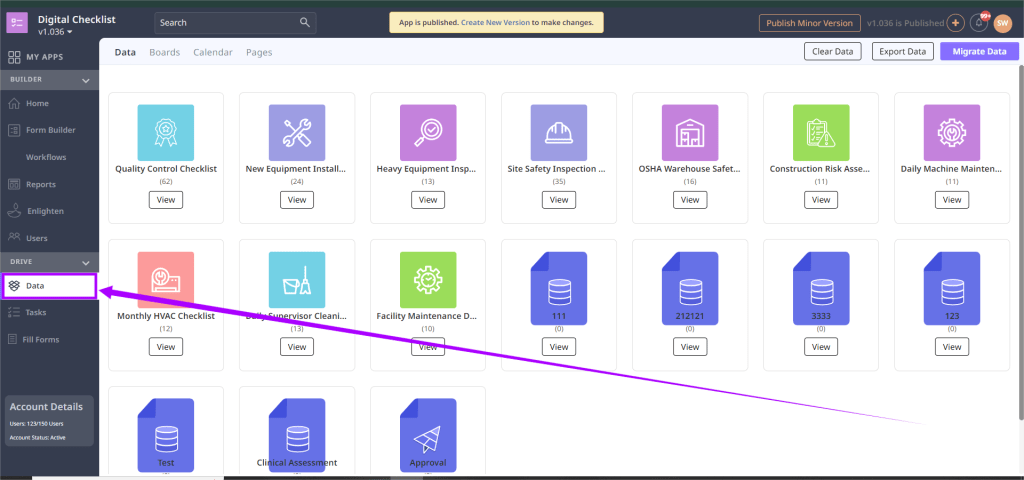Viewport: 1024px width, 480px height.
Task: Click the Quality Control Checklist ribbon icon
Action: click(x=166, y=133)
